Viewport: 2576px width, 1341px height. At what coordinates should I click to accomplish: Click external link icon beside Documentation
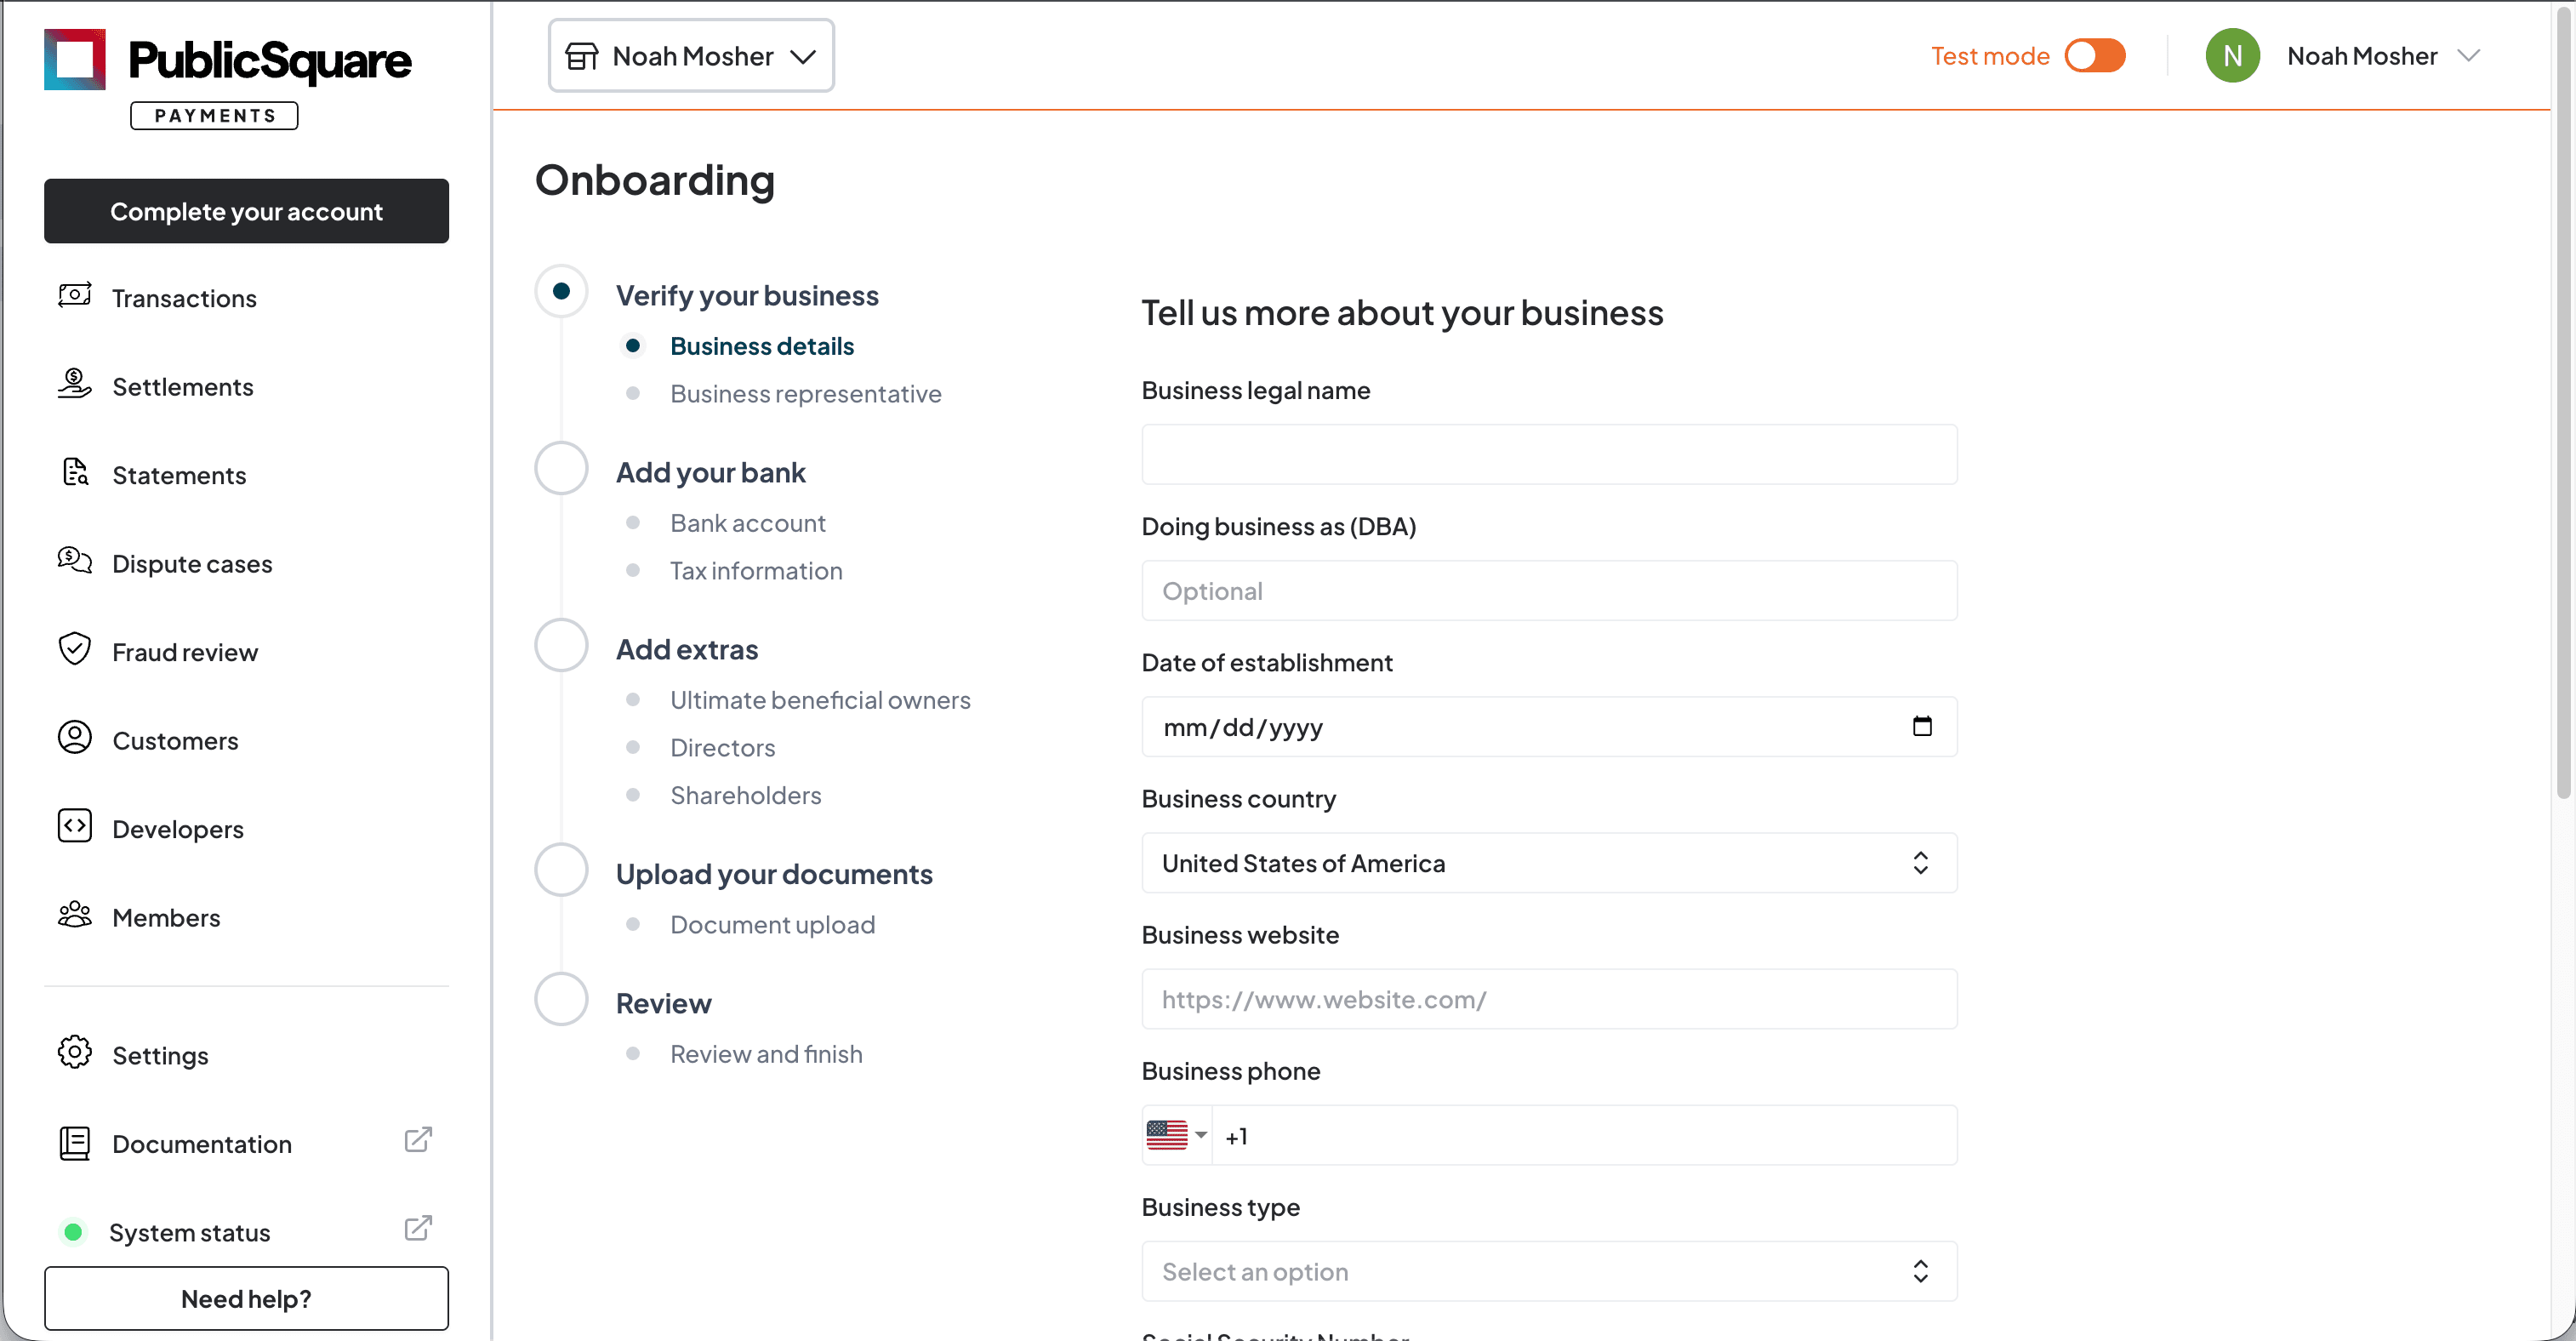tap(418, 1140)
